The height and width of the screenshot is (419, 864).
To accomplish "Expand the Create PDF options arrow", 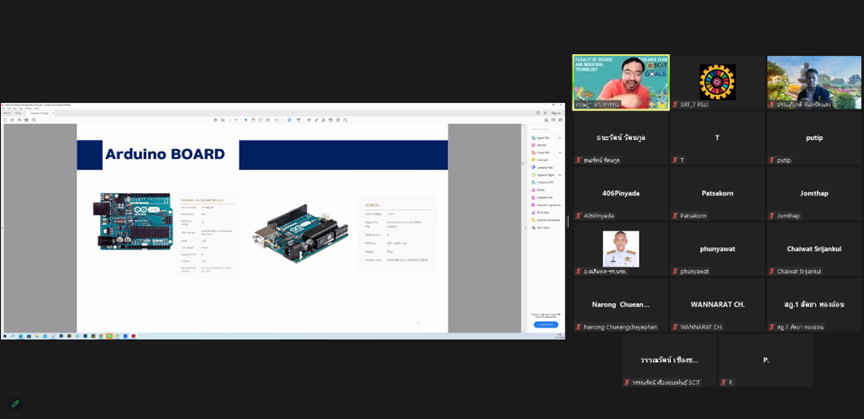I will point(560,153).
